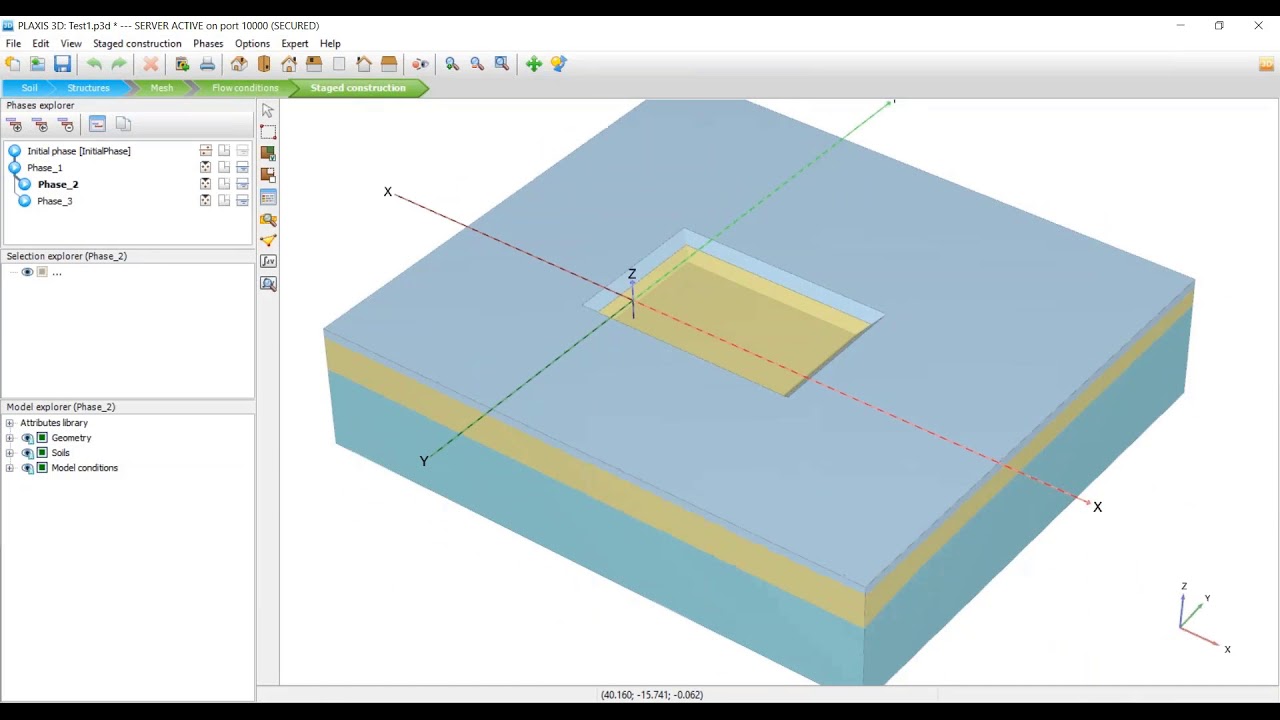Click the green Move/pan arrows icon
1280x720 pixels.
534,64
